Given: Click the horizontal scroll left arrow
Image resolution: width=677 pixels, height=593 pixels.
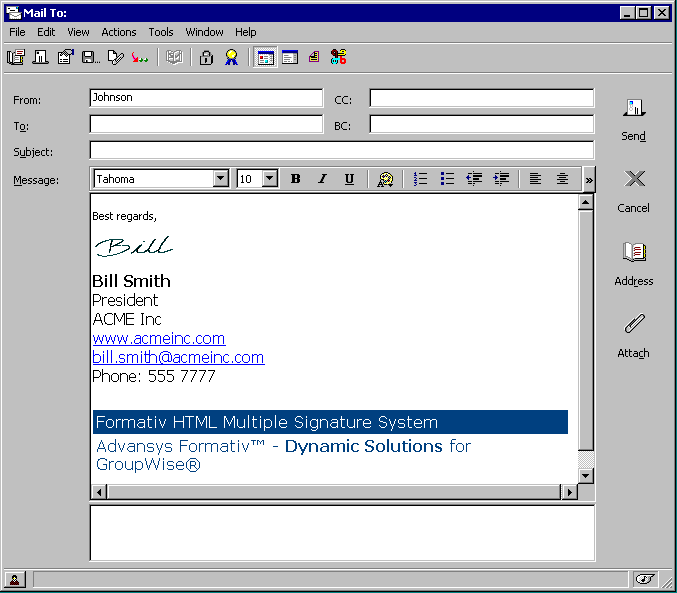Looking at the screenshot, I should [x=99, y=492].
